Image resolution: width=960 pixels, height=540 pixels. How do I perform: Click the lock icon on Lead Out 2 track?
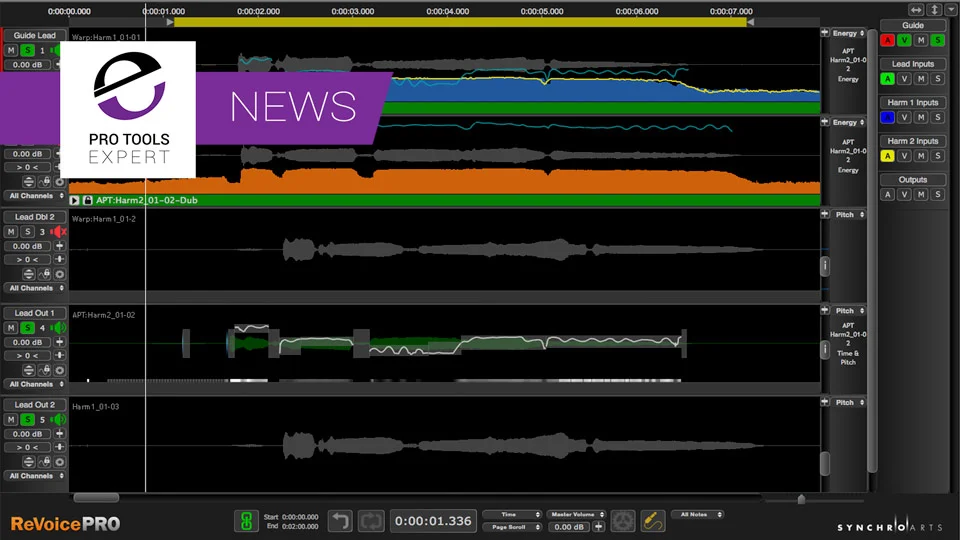pyautogui.click(x=45, y=462)
